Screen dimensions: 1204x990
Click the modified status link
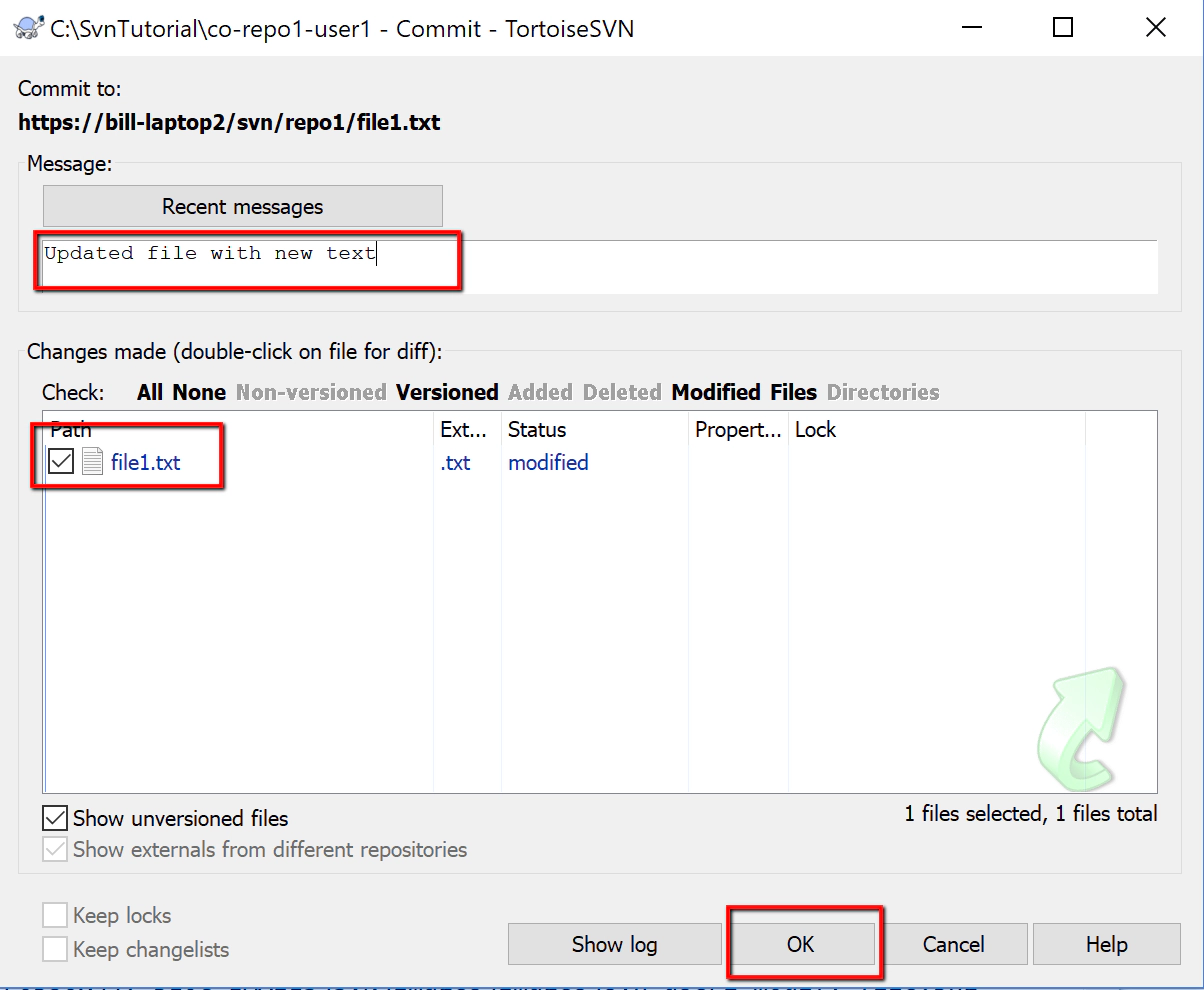tap(548, 462)
